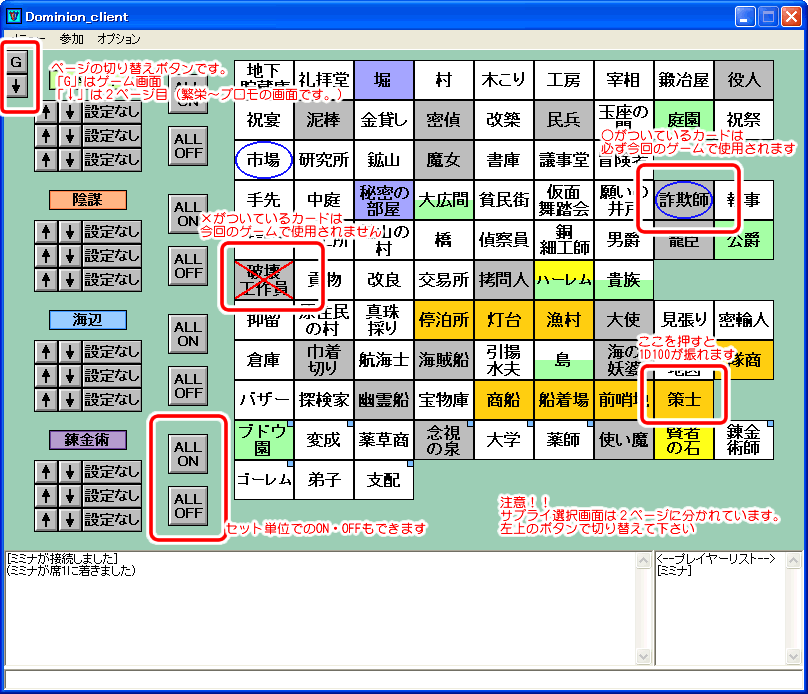Viewport: 808px width, 694px height.
Task: Toggle the 金貸し card tile
Action: 383,120
